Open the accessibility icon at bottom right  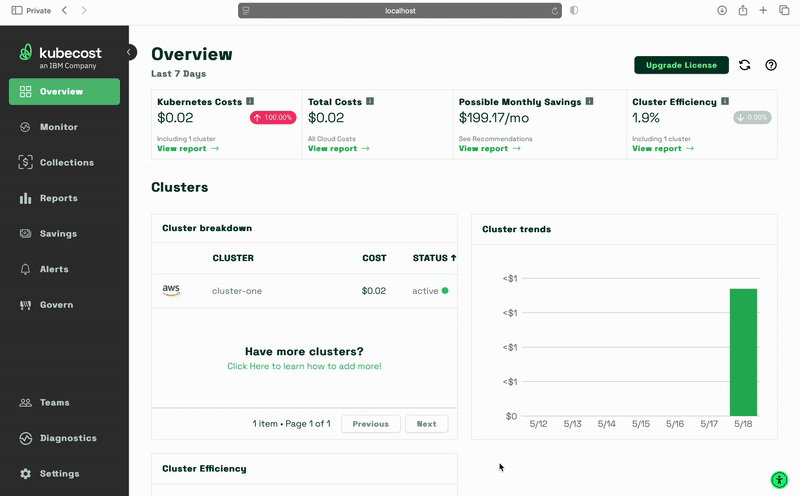pyautogui.click(x=779, y=480)
